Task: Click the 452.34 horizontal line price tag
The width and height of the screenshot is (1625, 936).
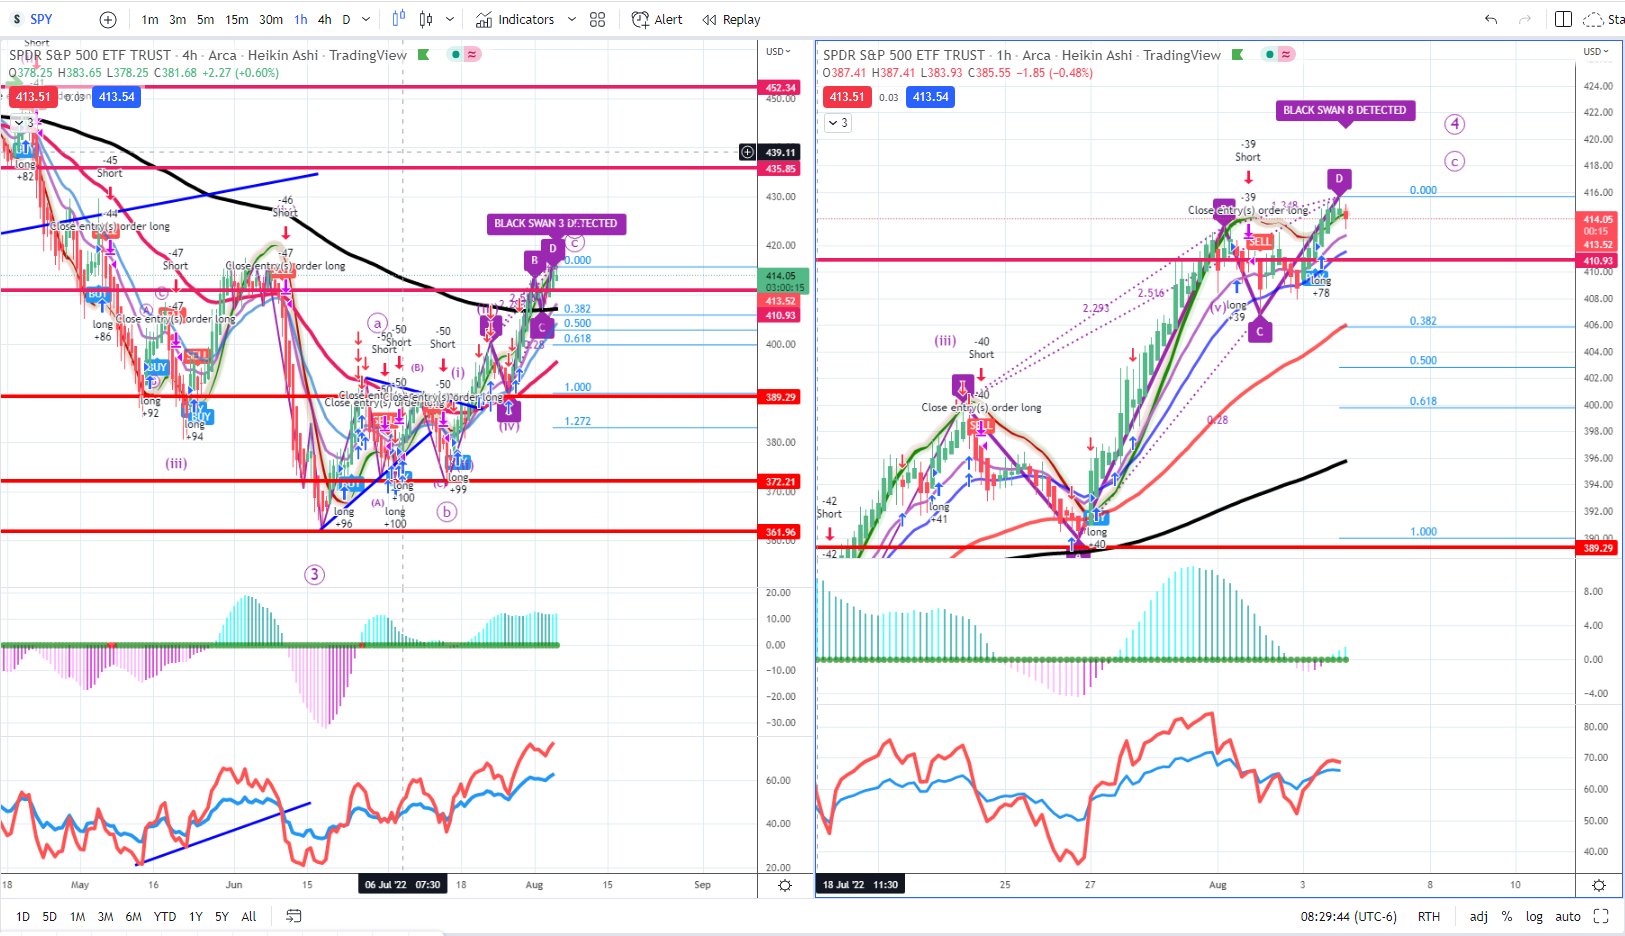Action: pyautogui.click(x=781, y=88)
